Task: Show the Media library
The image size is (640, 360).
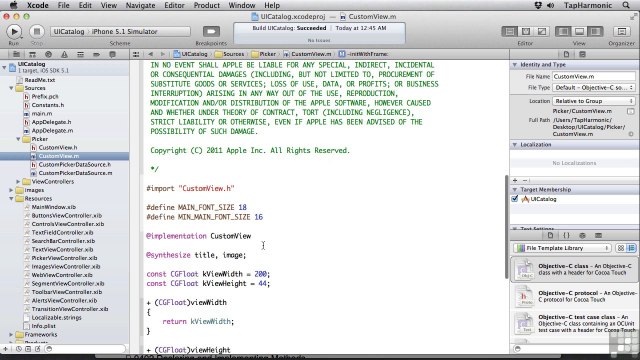Action: coord(598,236)
